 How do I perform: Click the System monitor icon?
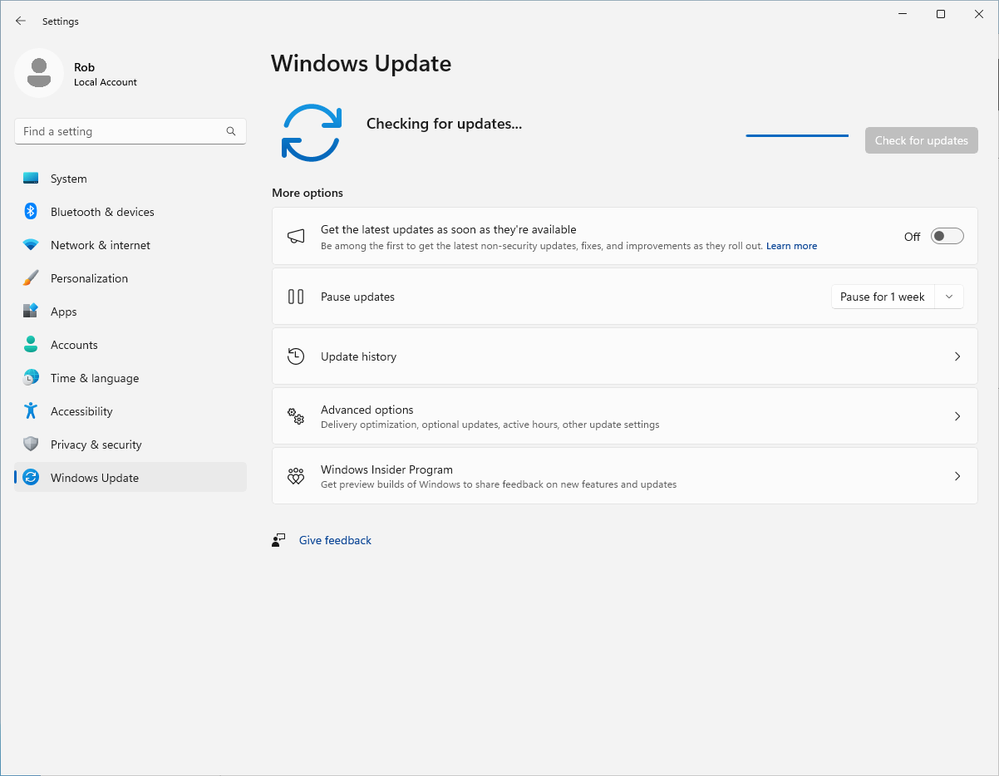point(31,178)
